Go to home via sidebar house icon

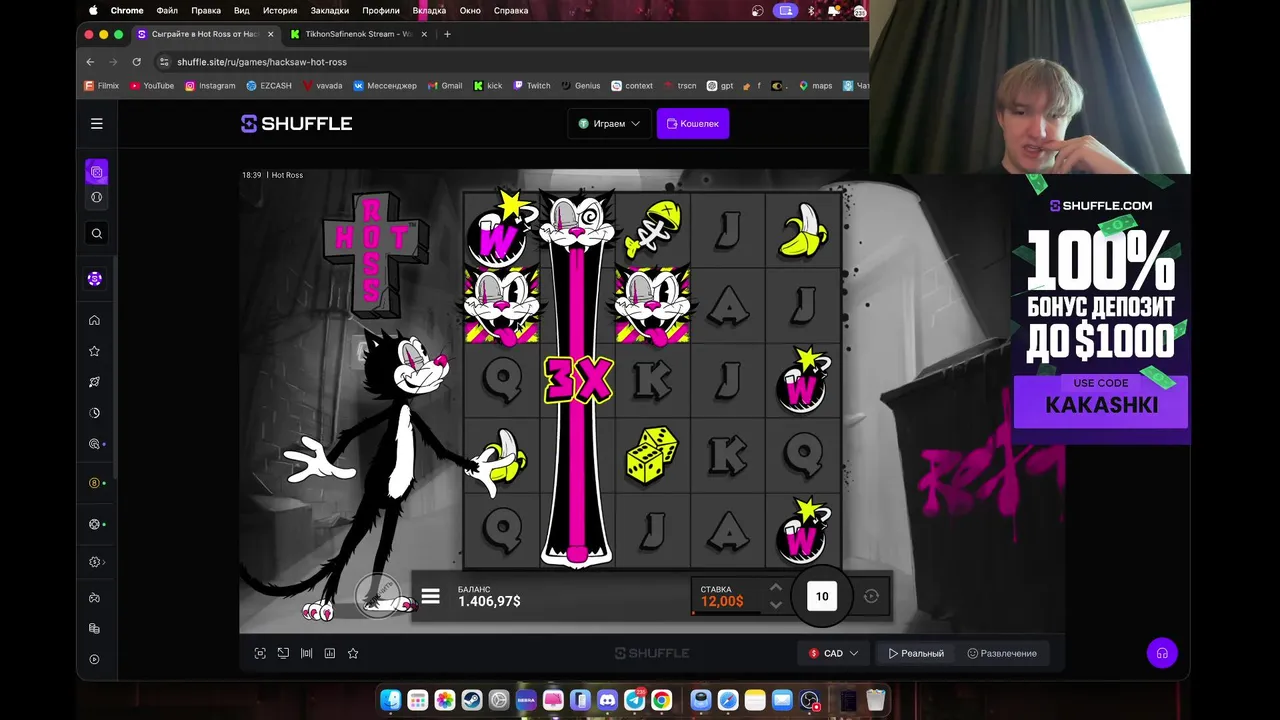(95, 320)
